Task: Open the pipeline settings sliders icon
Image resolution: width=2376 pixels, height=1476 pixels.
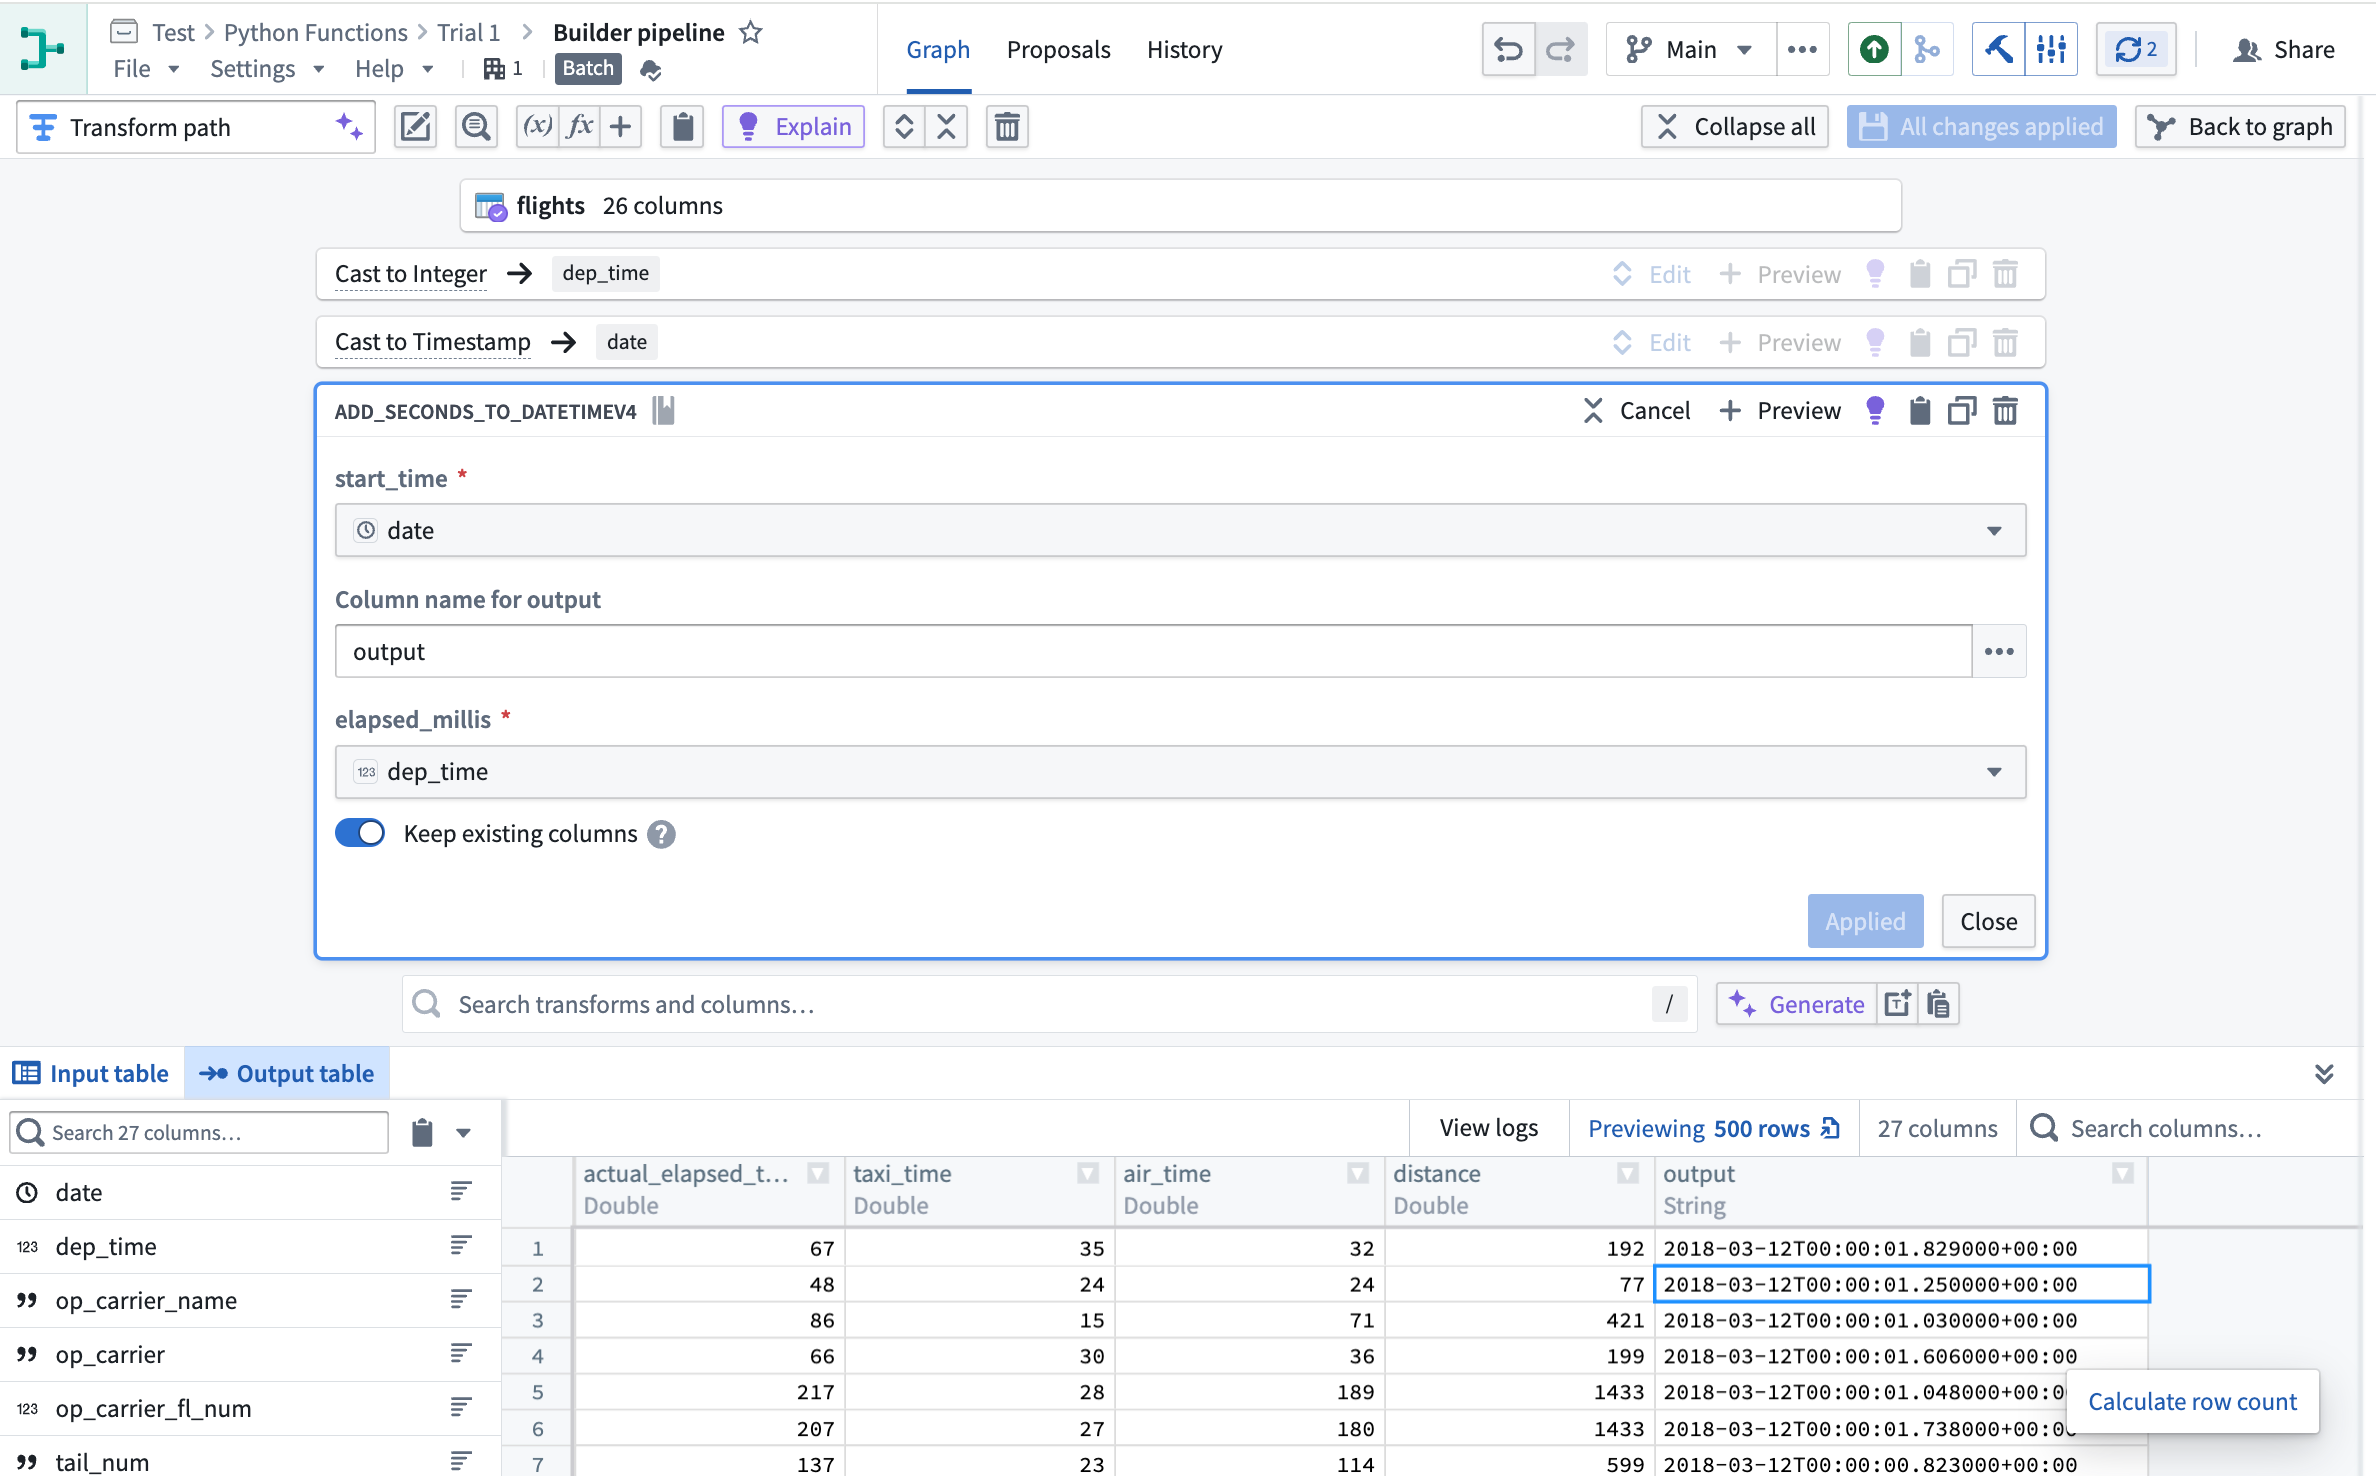Action: tap(2051, 49)
